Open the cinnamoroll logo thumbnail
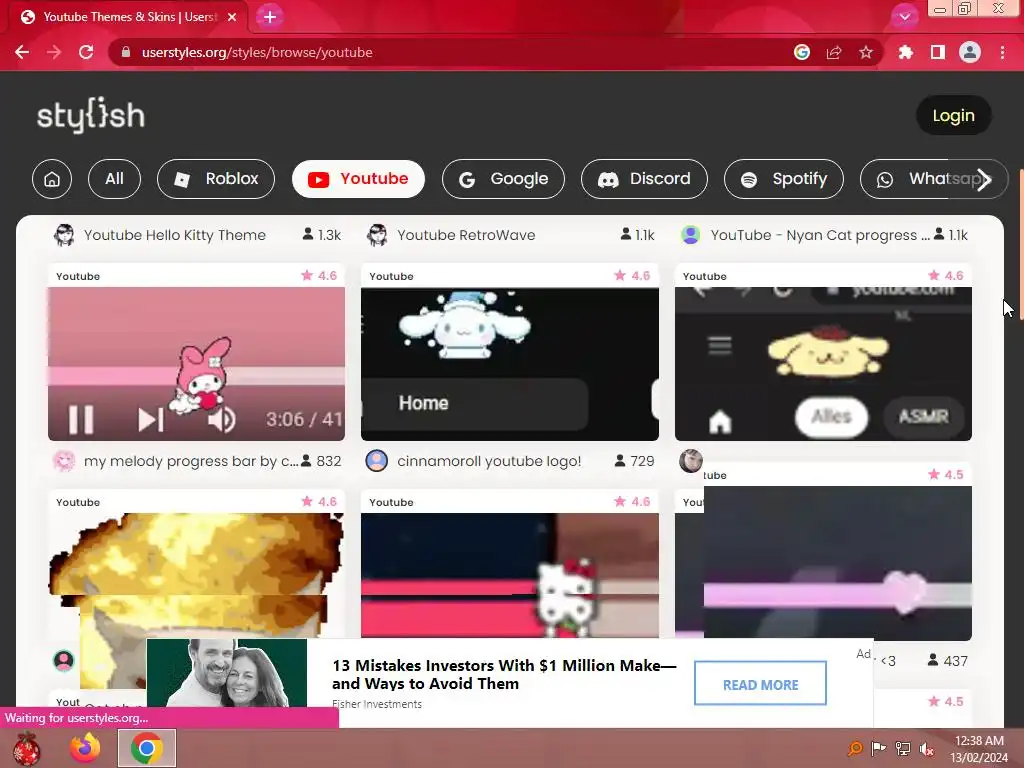Image resolution: width=1024 pixels, height=768 pixels. tap(509, 364)
